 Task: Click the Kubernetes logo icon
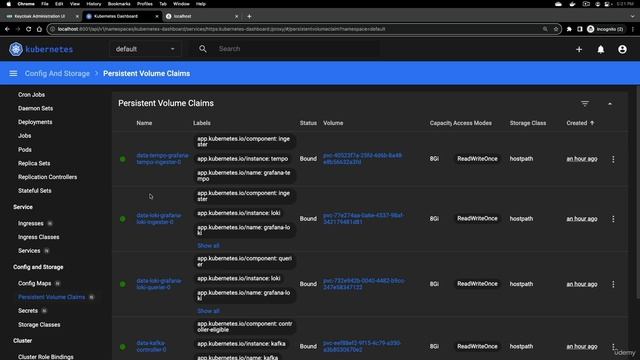pyautogui.click(x=16, y=49)
